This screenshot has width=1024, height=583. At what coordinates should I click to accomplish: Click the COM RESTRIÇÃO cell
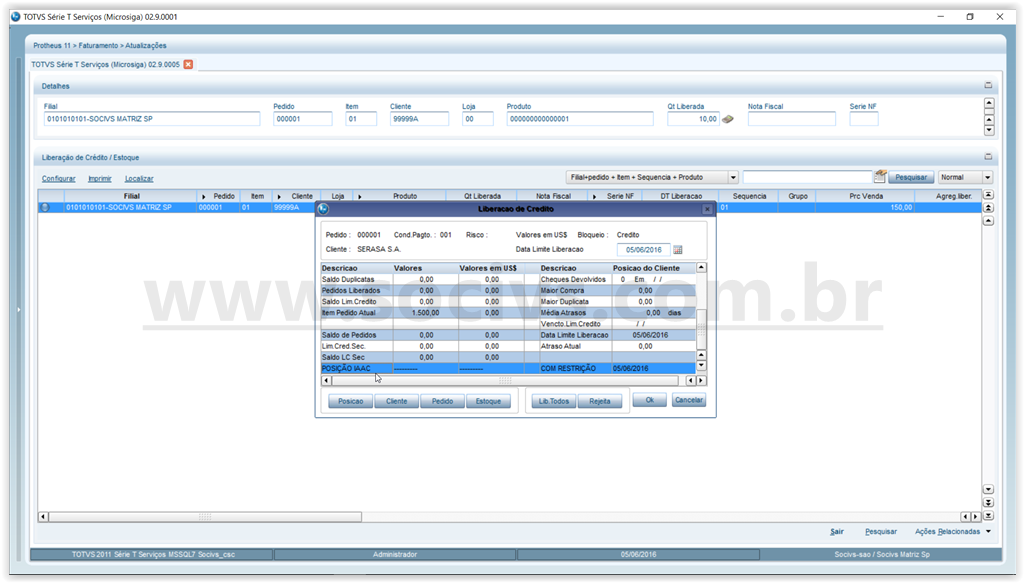point(568,369)
